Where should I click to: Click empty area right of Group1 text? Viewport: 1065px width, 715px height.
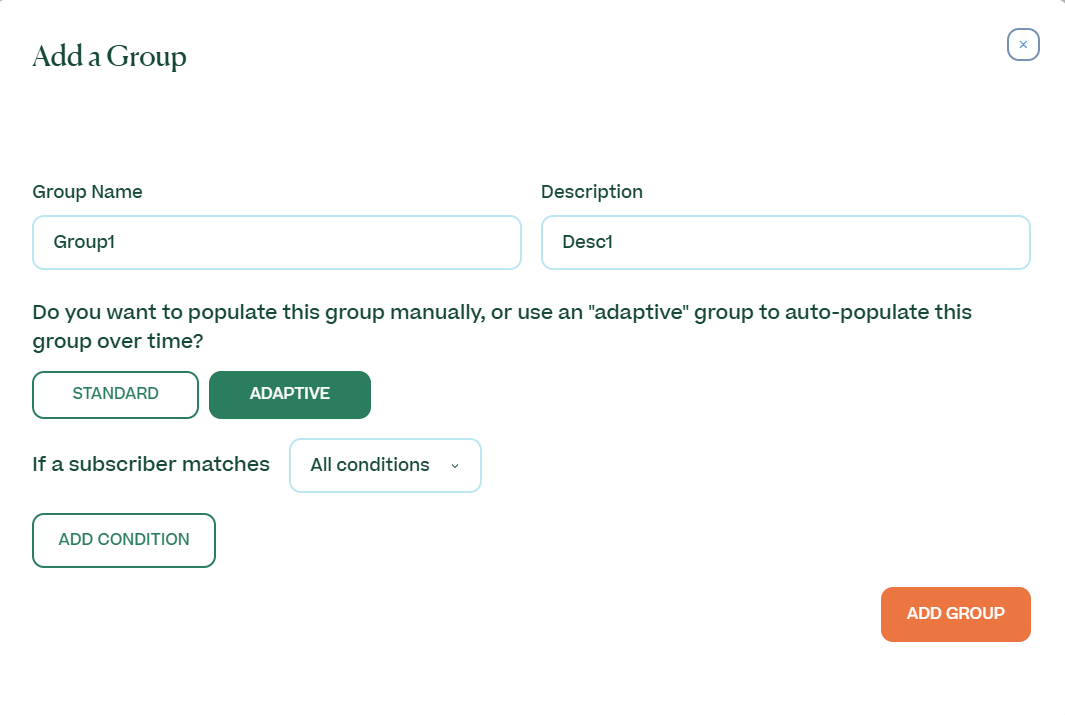coord(312,242)
